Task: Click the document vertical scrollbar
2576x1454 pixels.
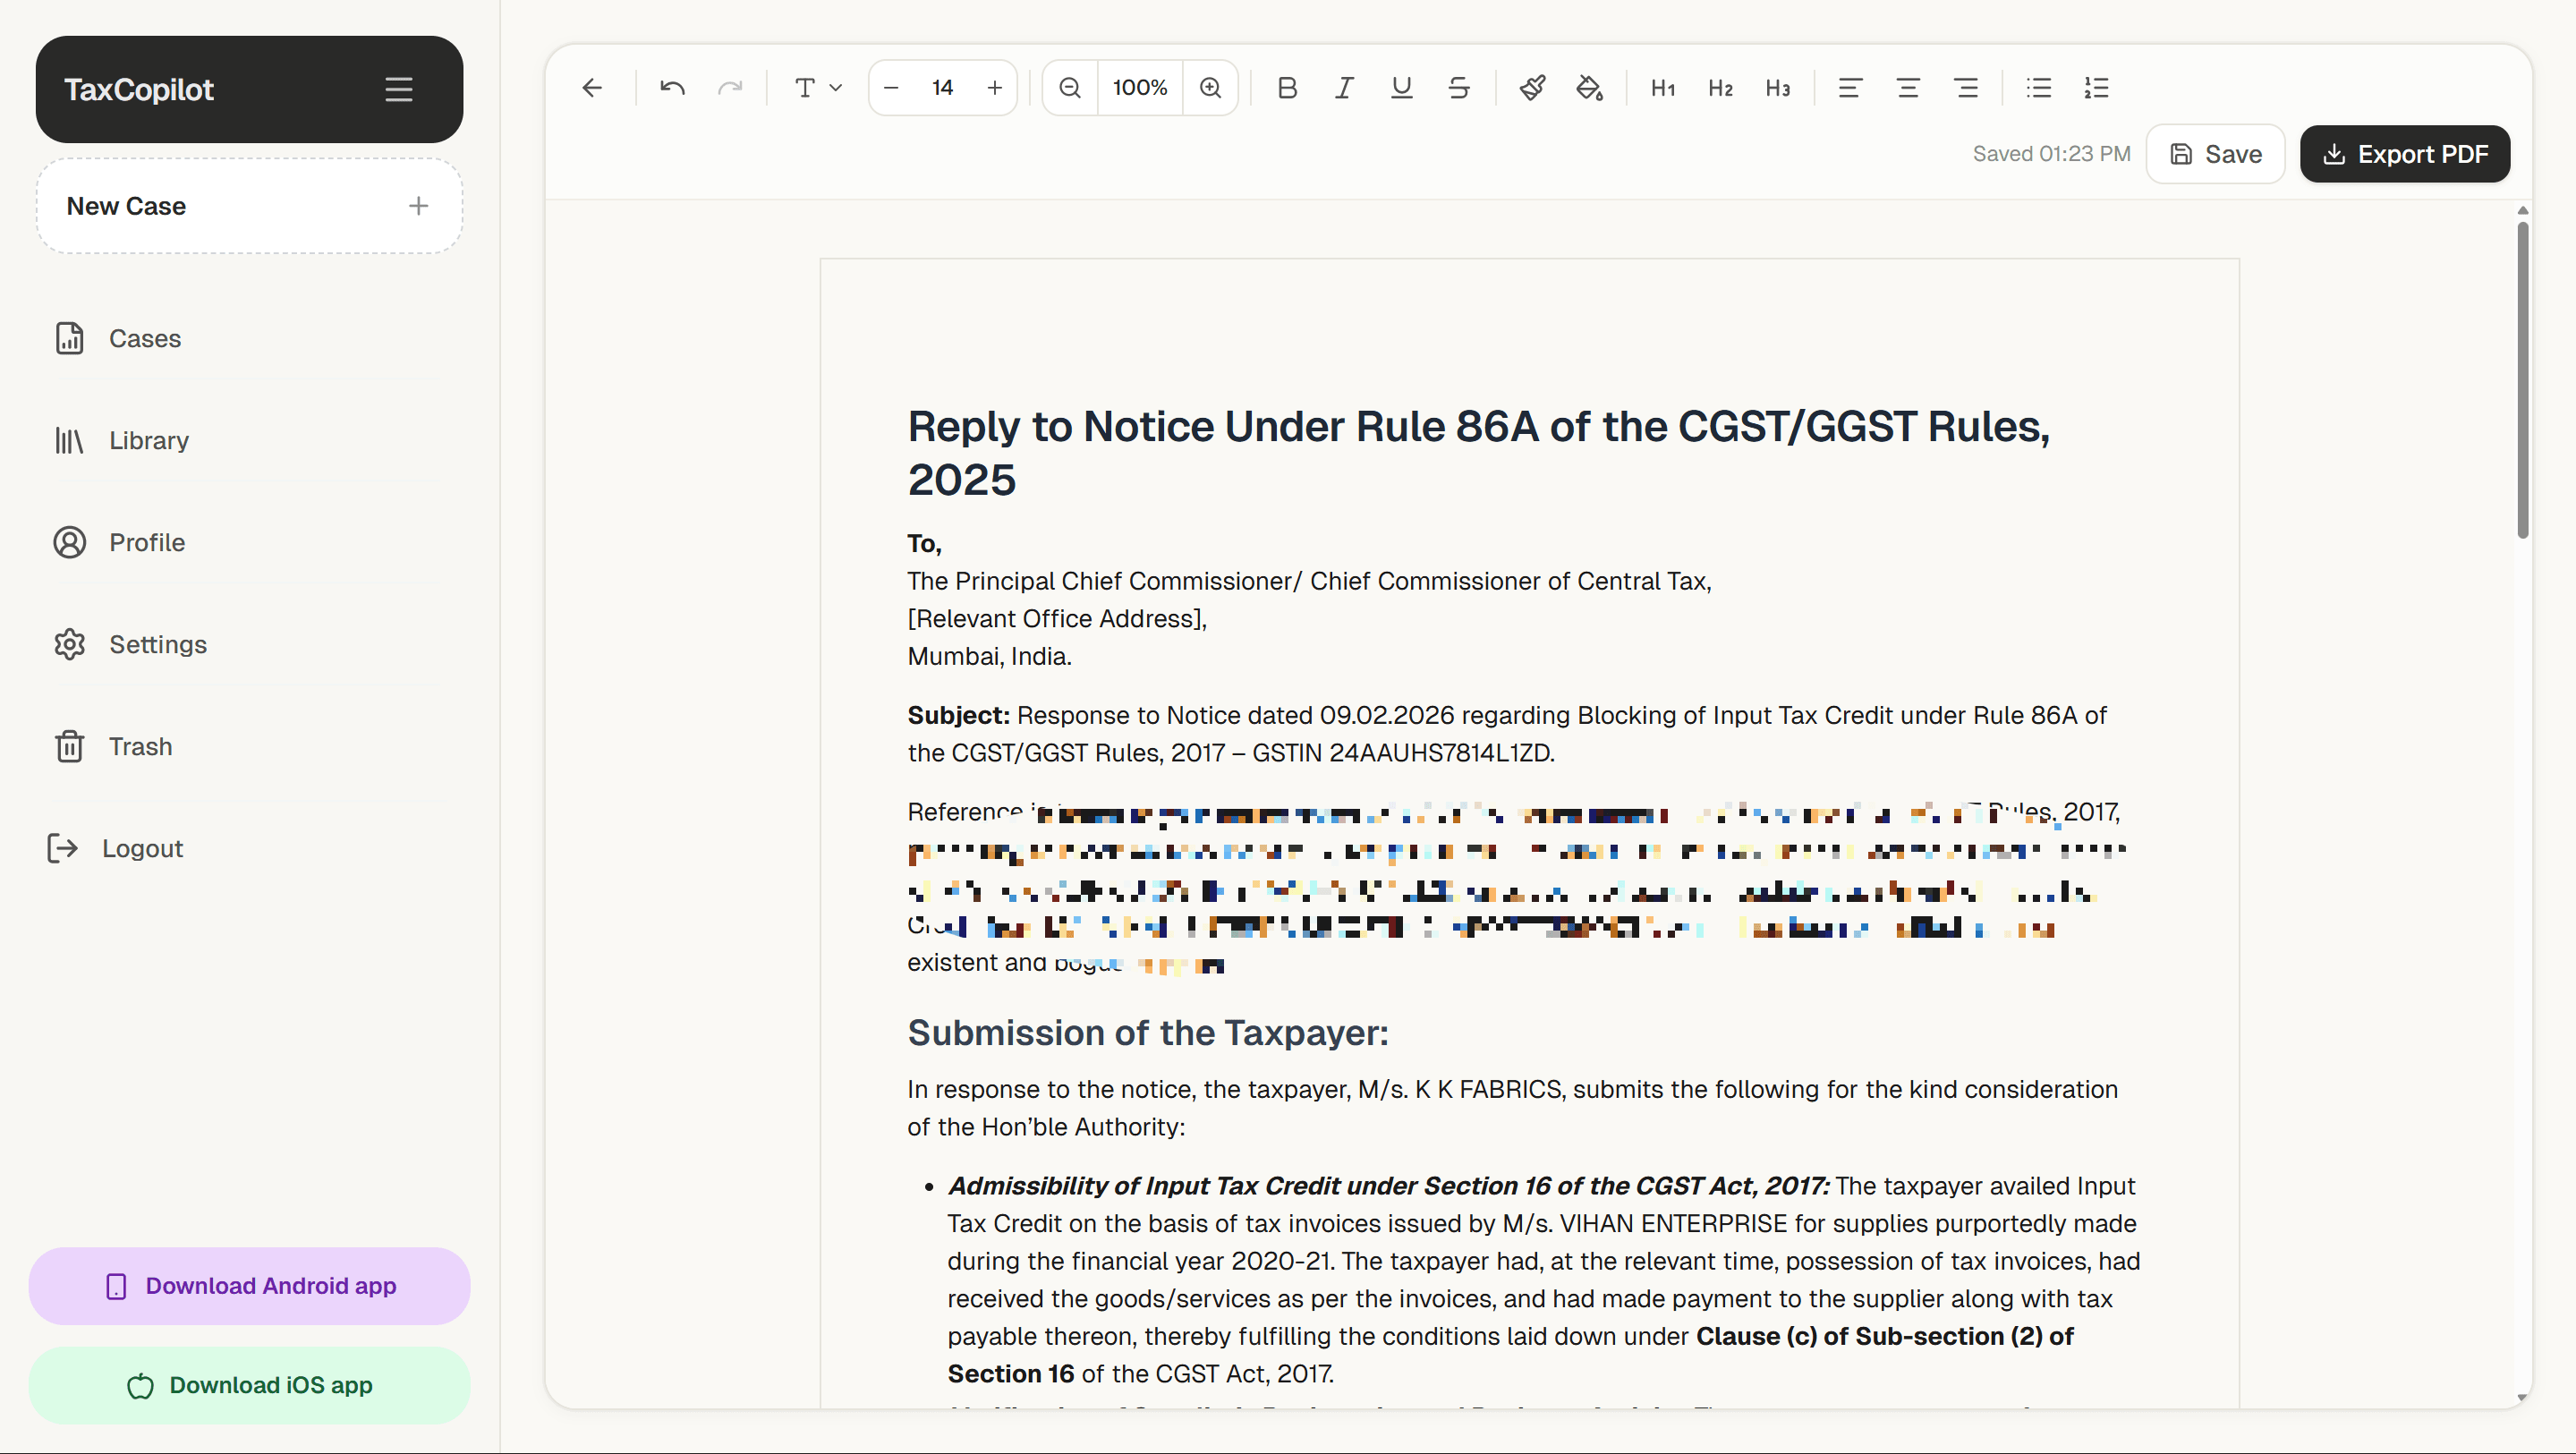Action: coord(2522,380)
